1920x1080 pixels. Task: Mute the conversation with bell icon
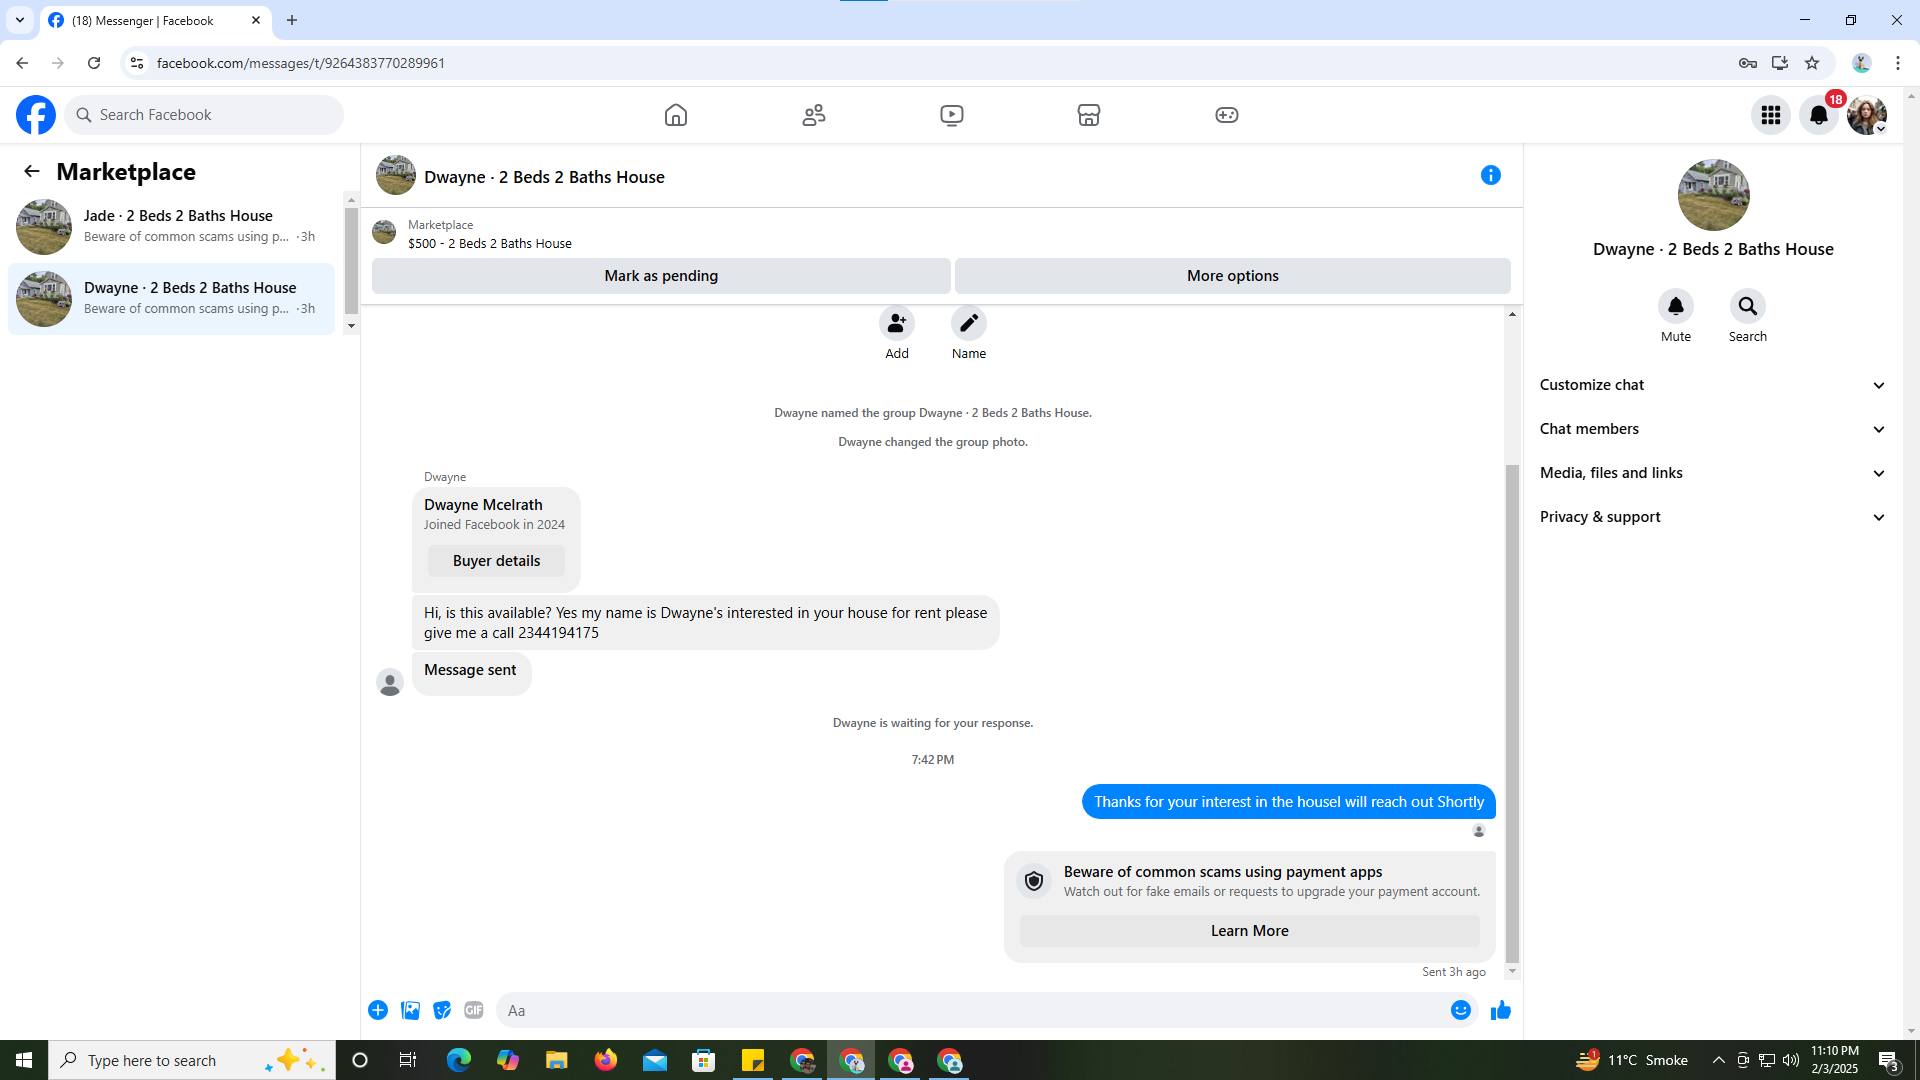click(x=1676, y=306)
